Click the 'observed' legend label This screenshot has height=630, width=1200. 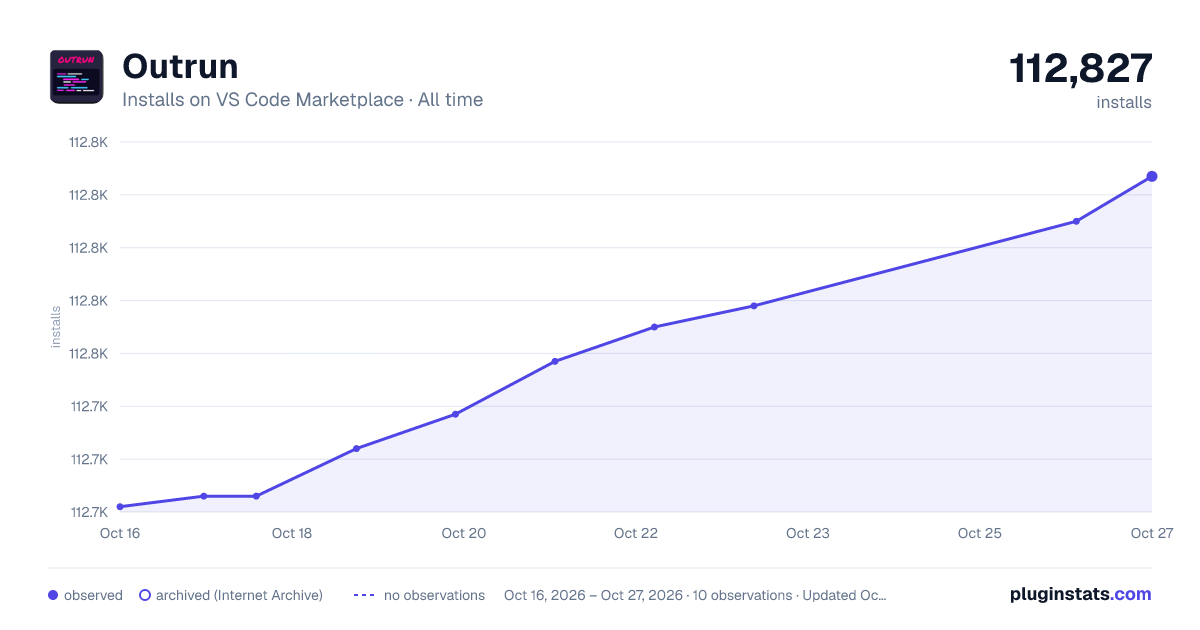(93, 595)
